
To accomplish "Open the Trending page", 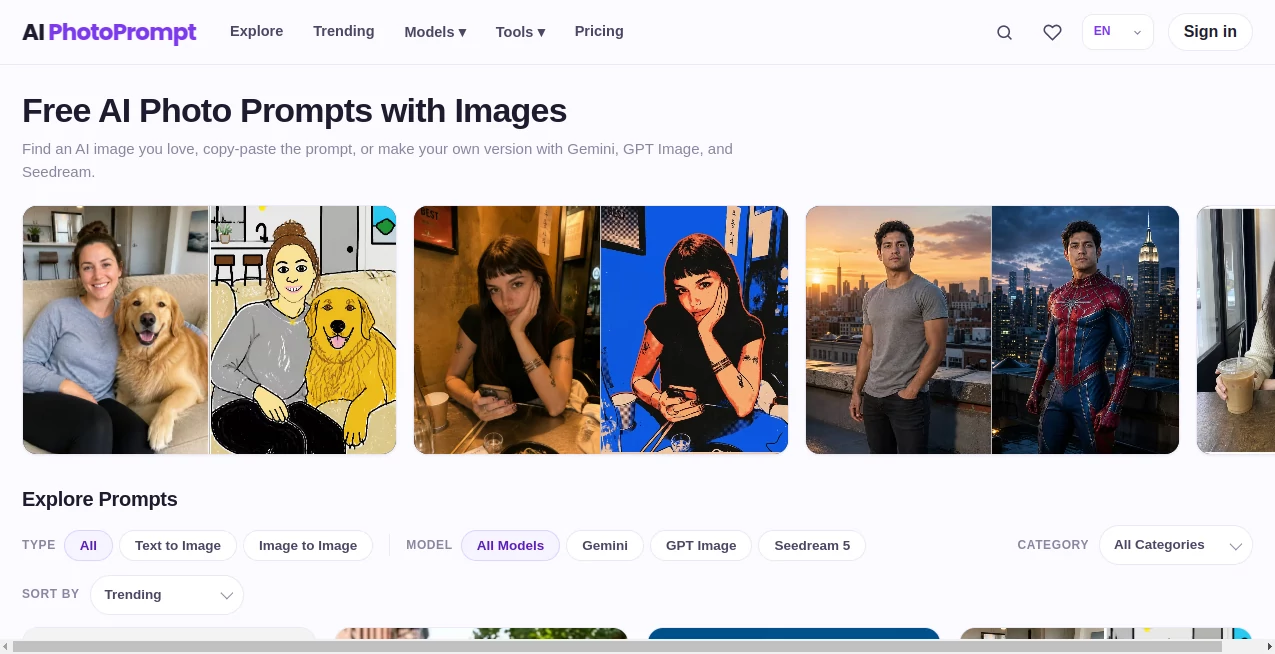I will coord(344,31).
